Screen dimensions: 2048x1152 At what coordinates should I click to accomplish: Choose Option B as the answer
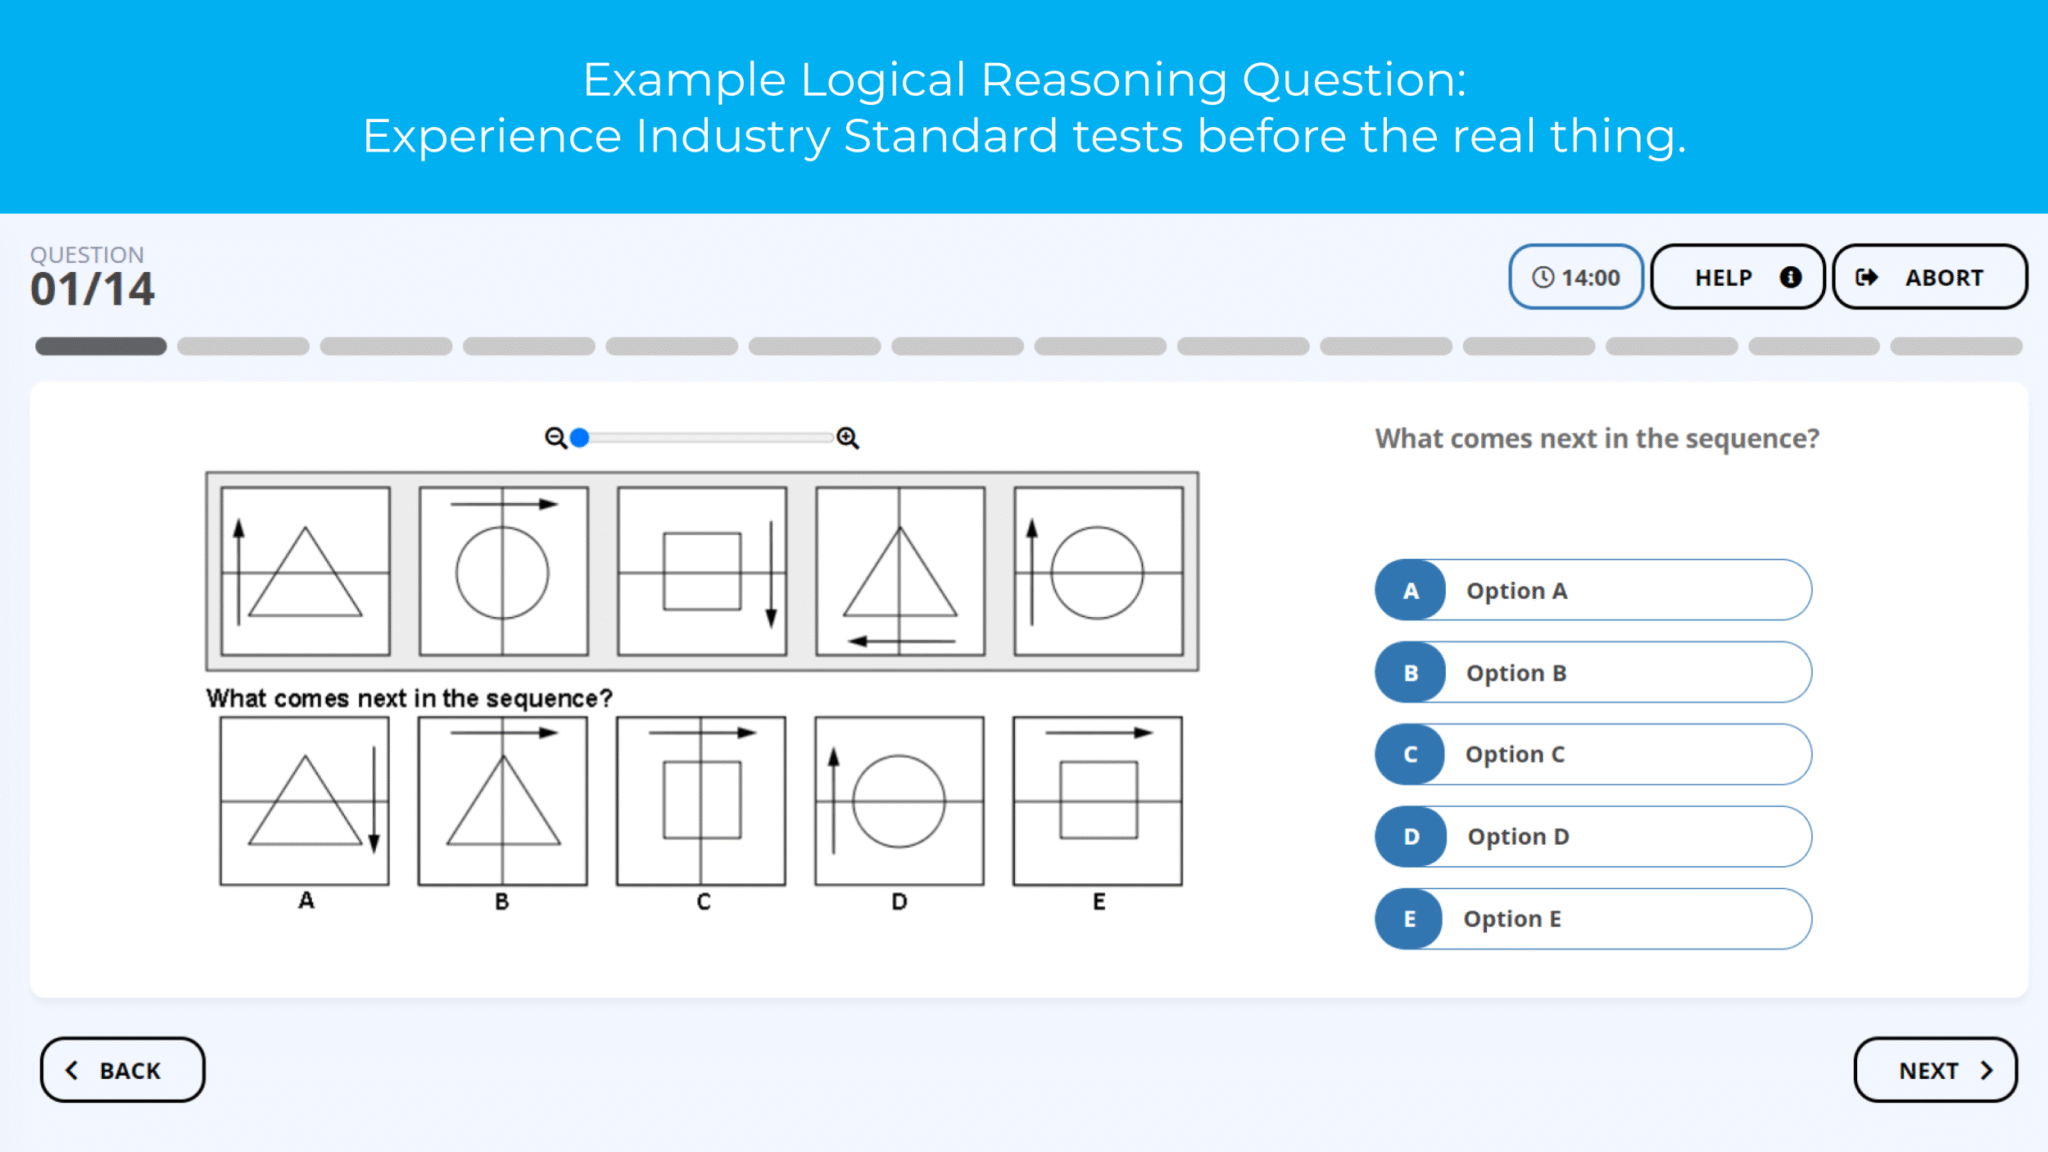(x=1593, y=672)
